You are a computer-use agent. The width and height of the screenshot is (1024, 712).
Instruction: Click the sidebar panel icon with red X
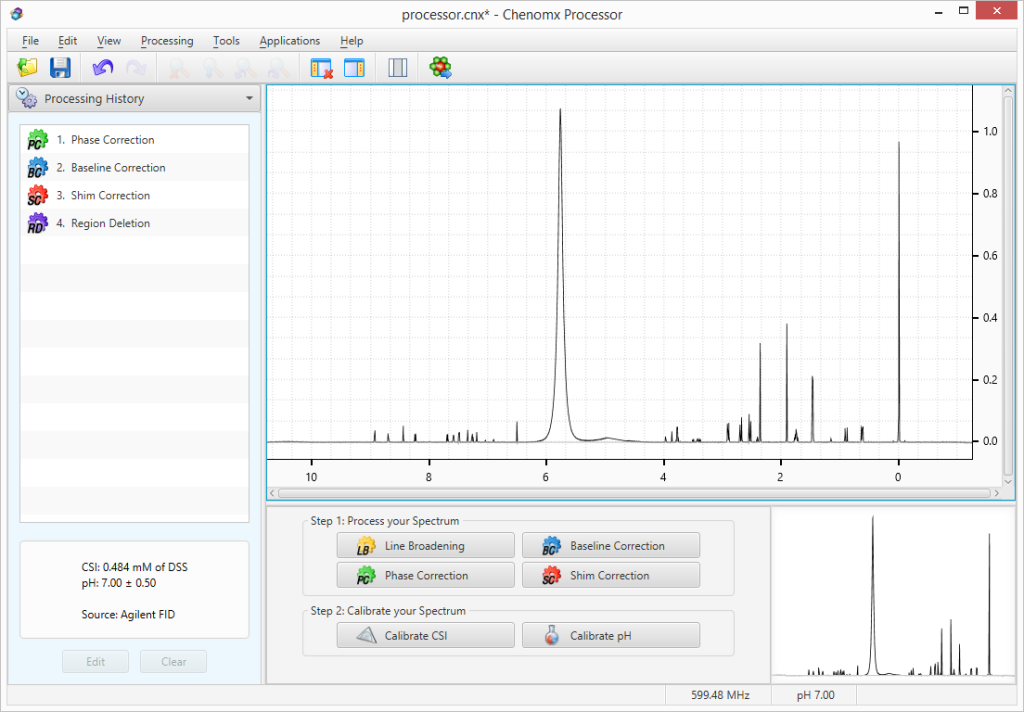(x=321, y=68)
